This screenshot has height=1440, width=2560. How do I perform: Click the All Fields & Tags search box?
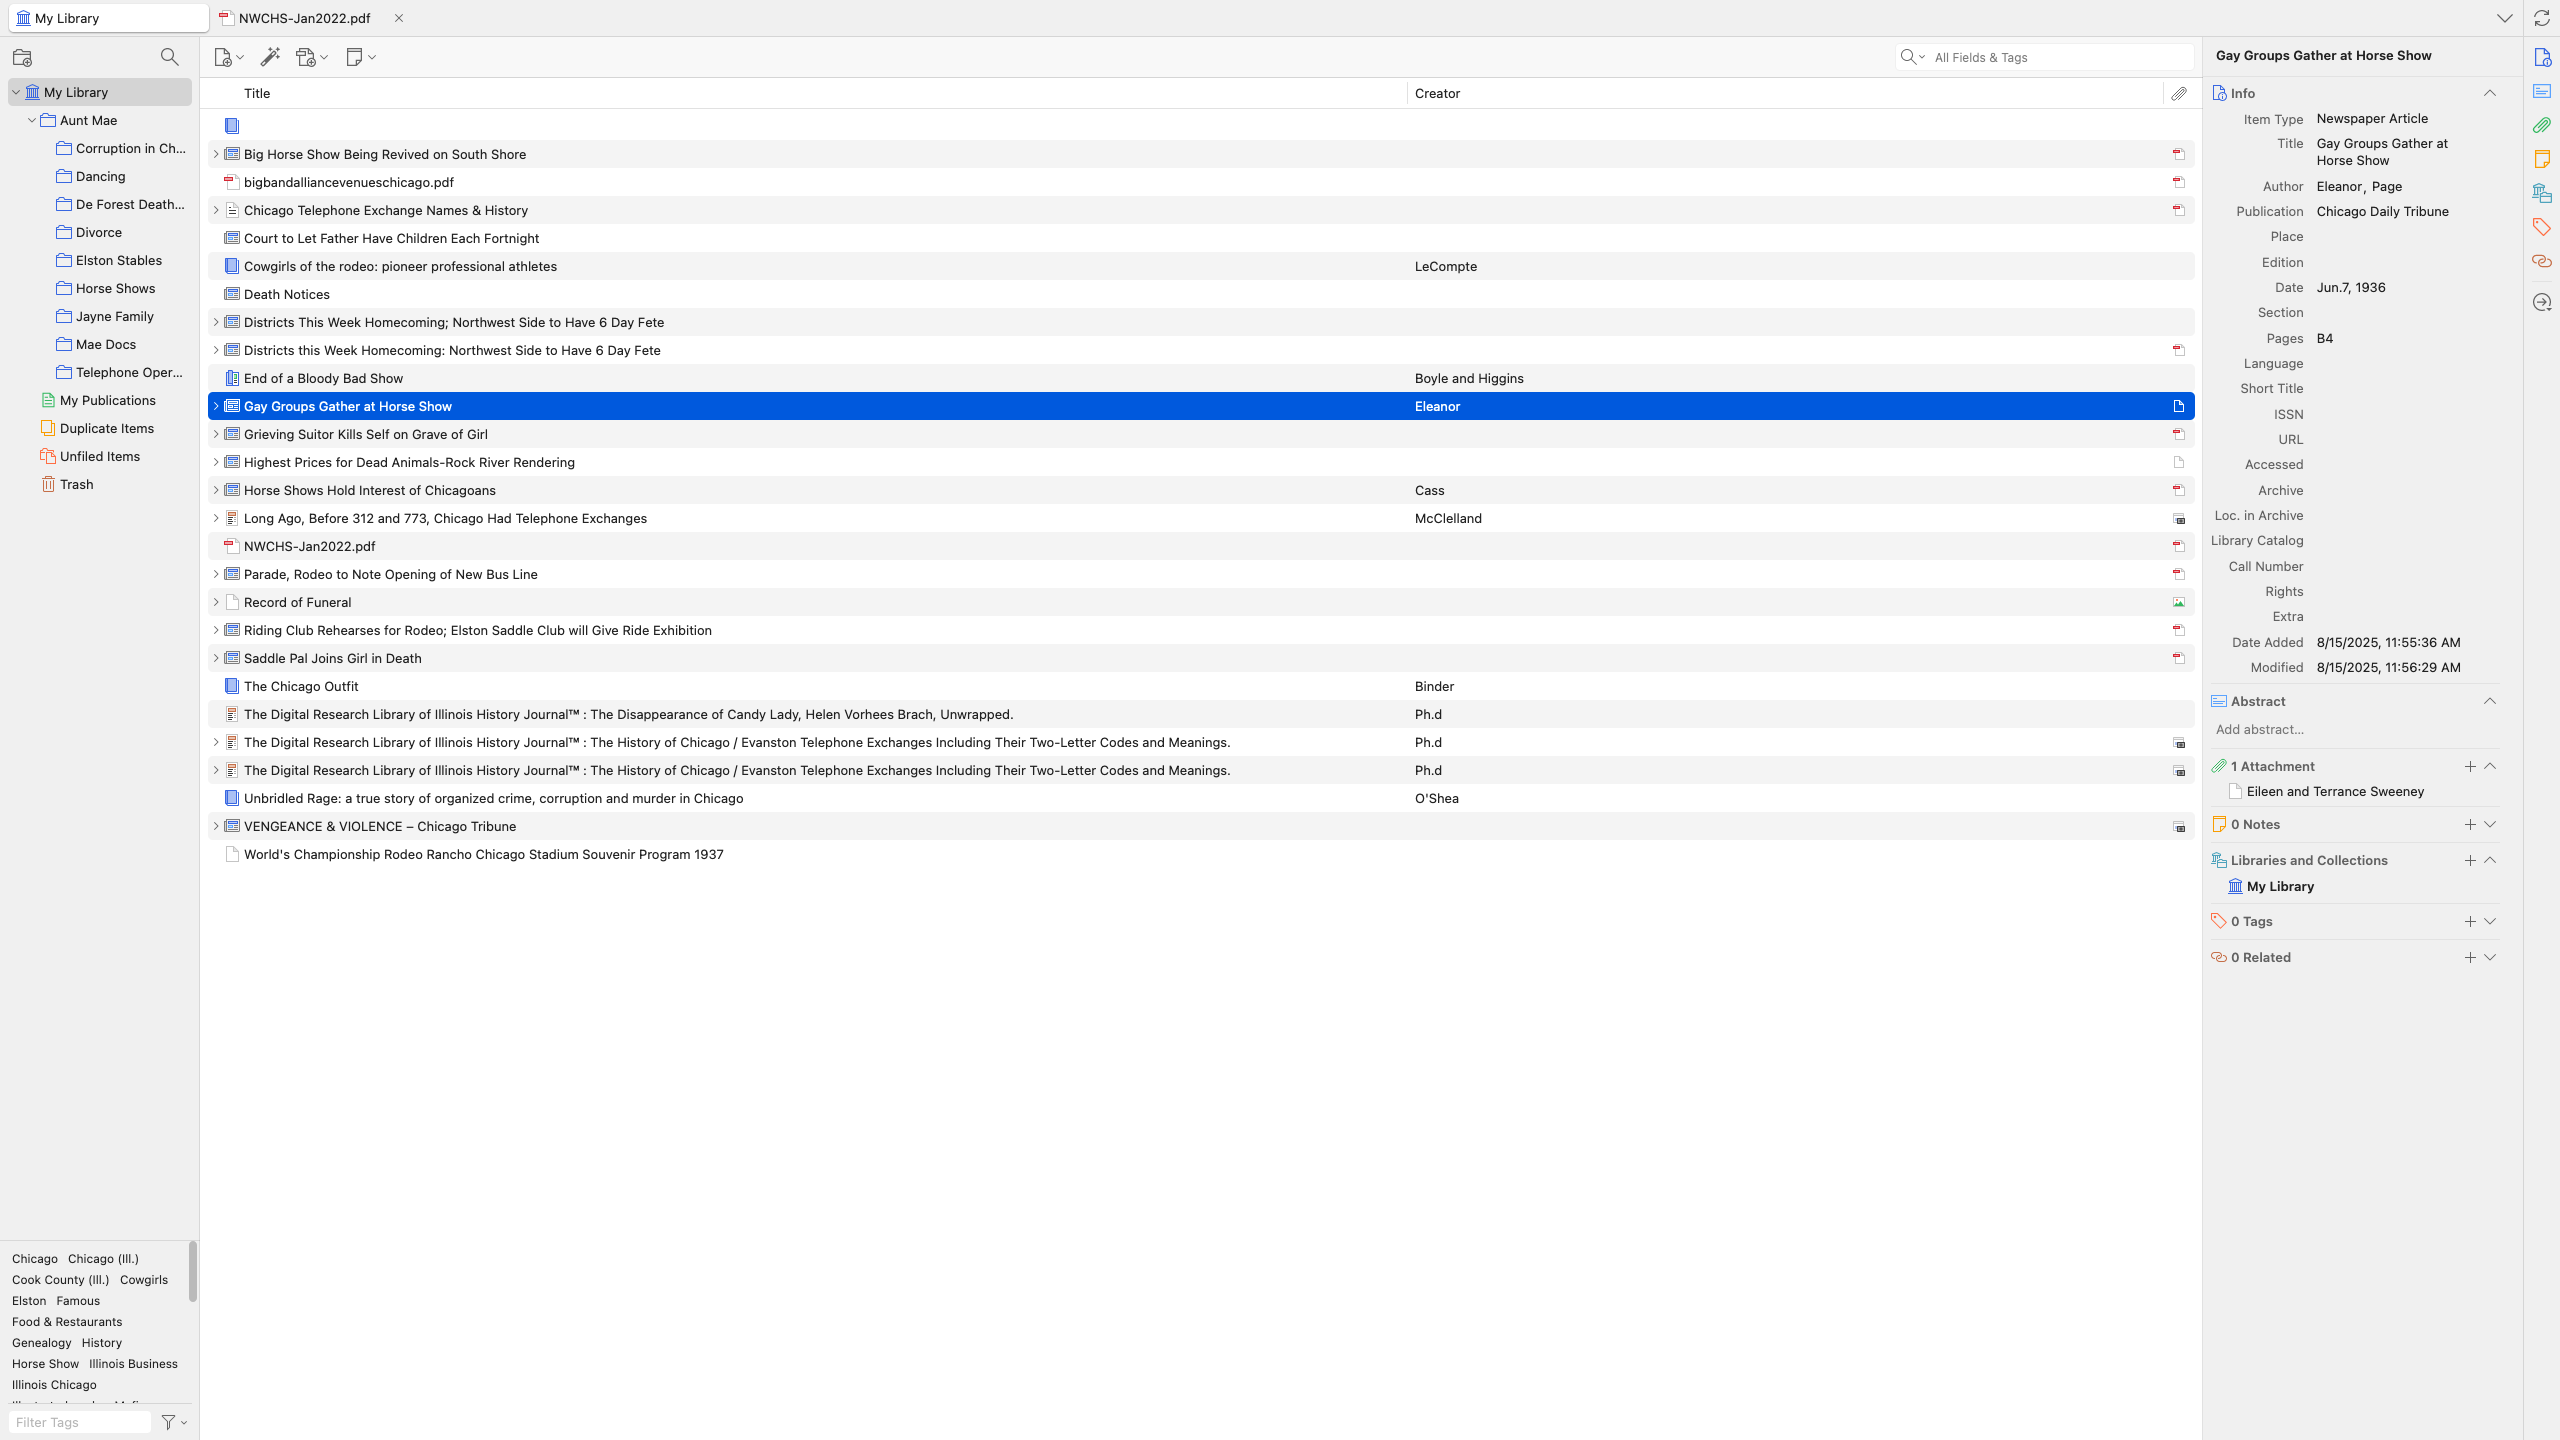[x=2060, y=57]
